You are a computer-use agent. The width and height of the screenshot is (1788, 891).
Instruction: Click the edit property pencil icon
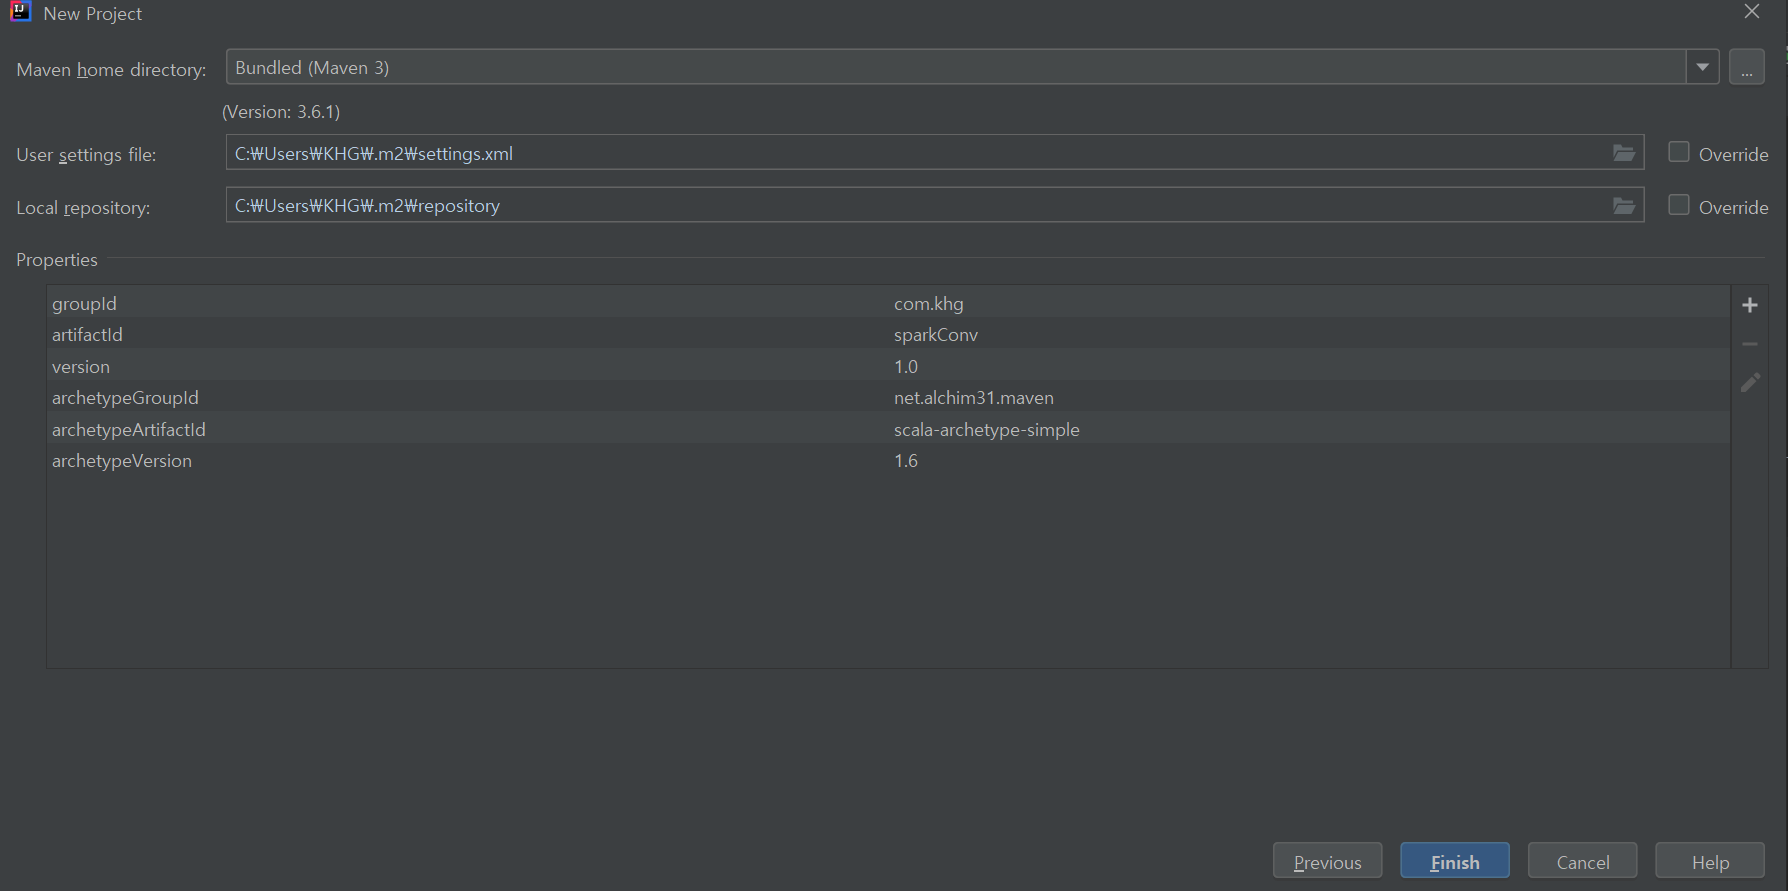[x=1749, y=383]
